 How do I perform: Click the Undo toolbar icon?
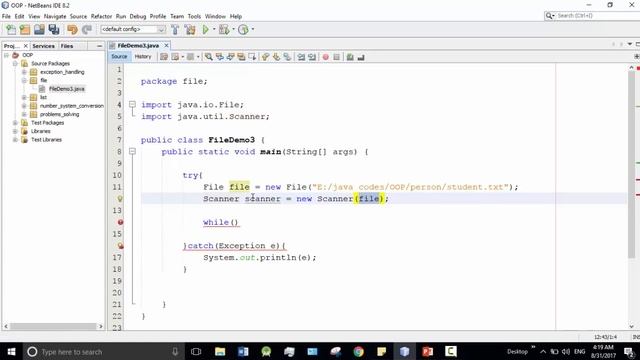[x=72, y=29]
